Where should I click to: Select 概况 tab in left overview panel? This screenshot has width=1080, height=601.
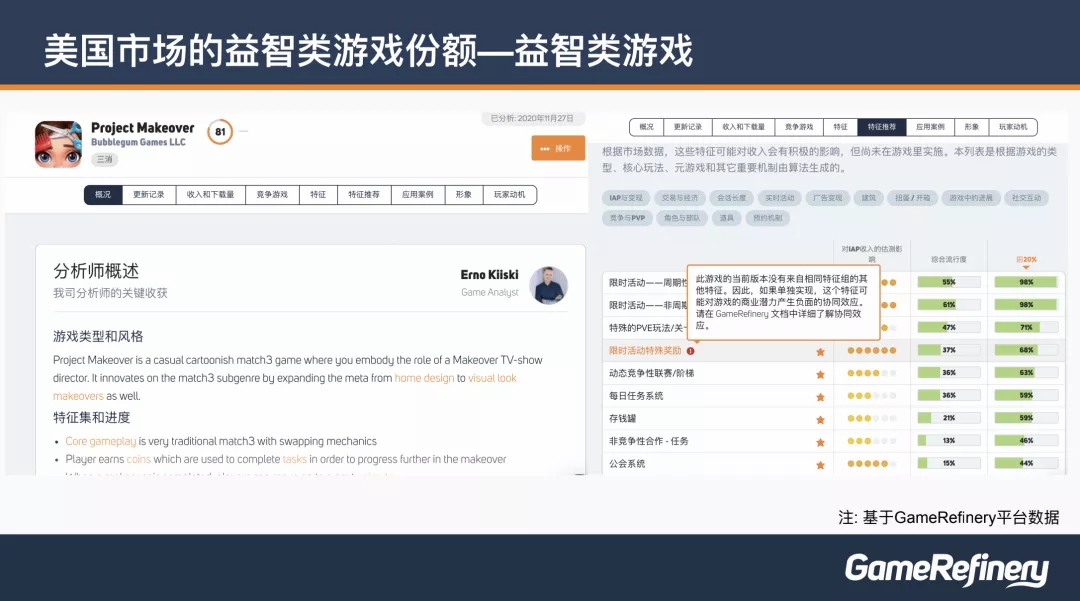coord(103,195)
